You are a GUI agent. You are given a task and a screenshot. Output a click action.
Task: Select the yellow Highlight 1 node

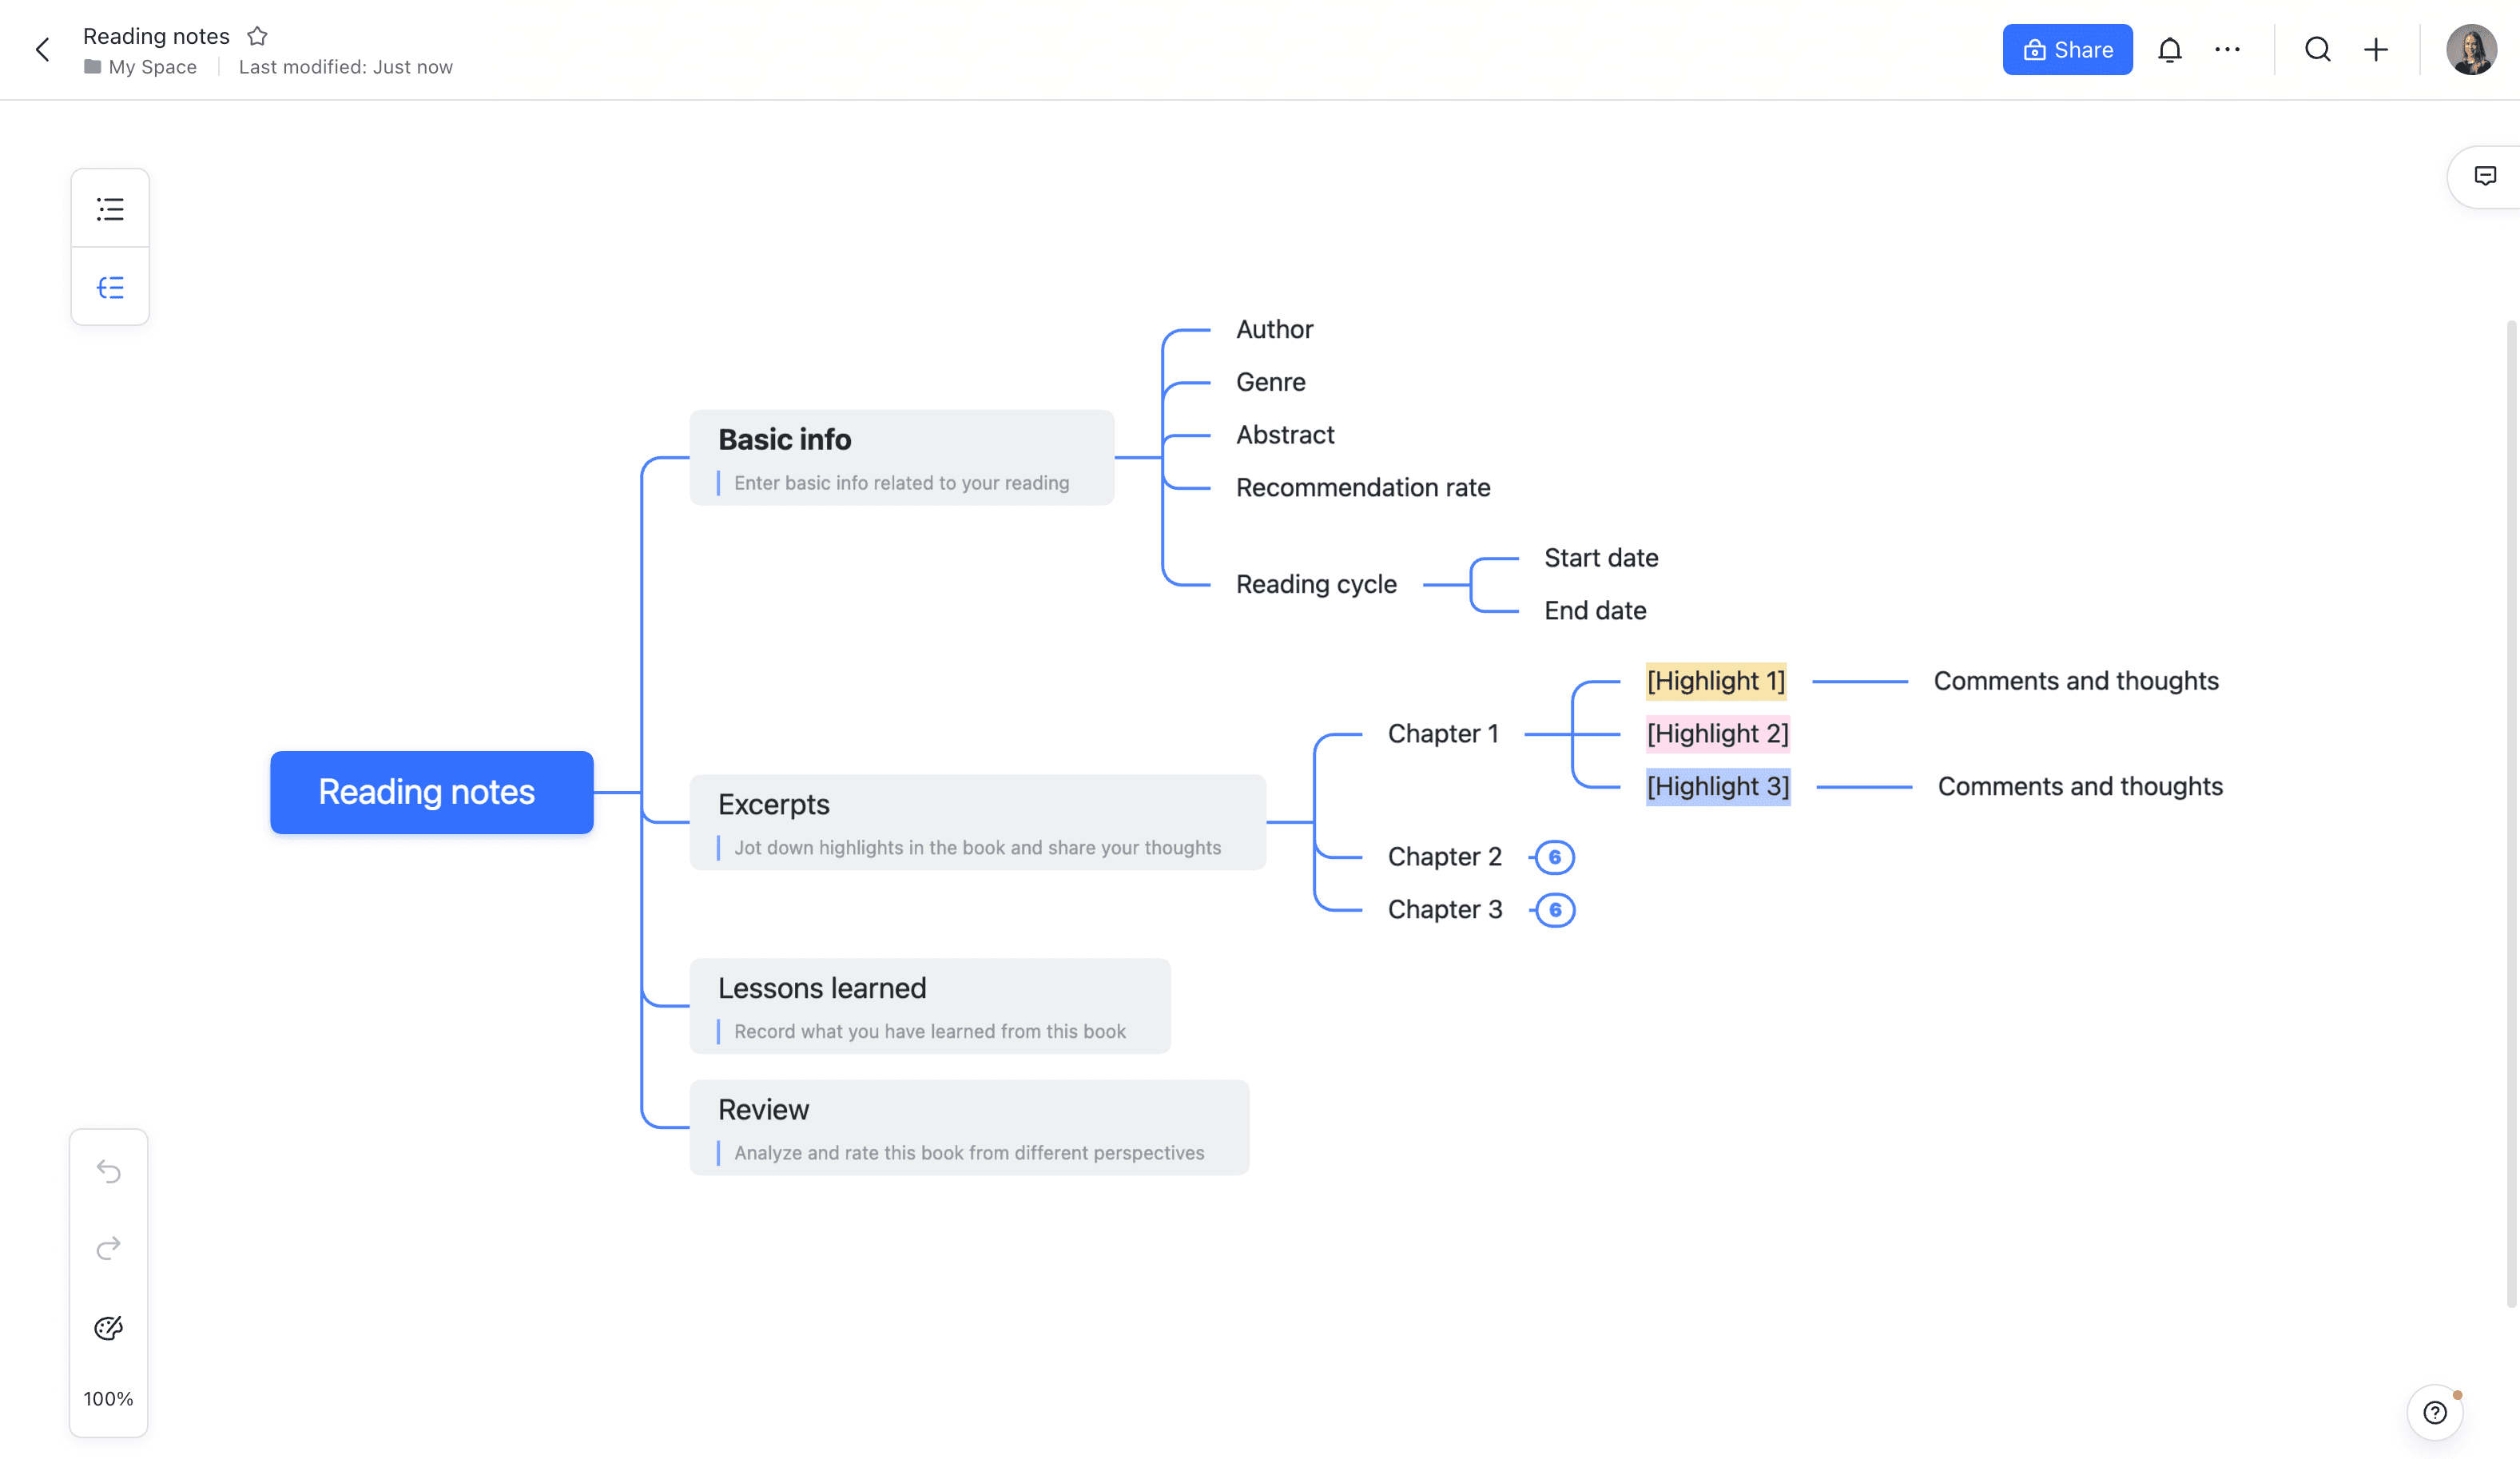[1715, 681]
